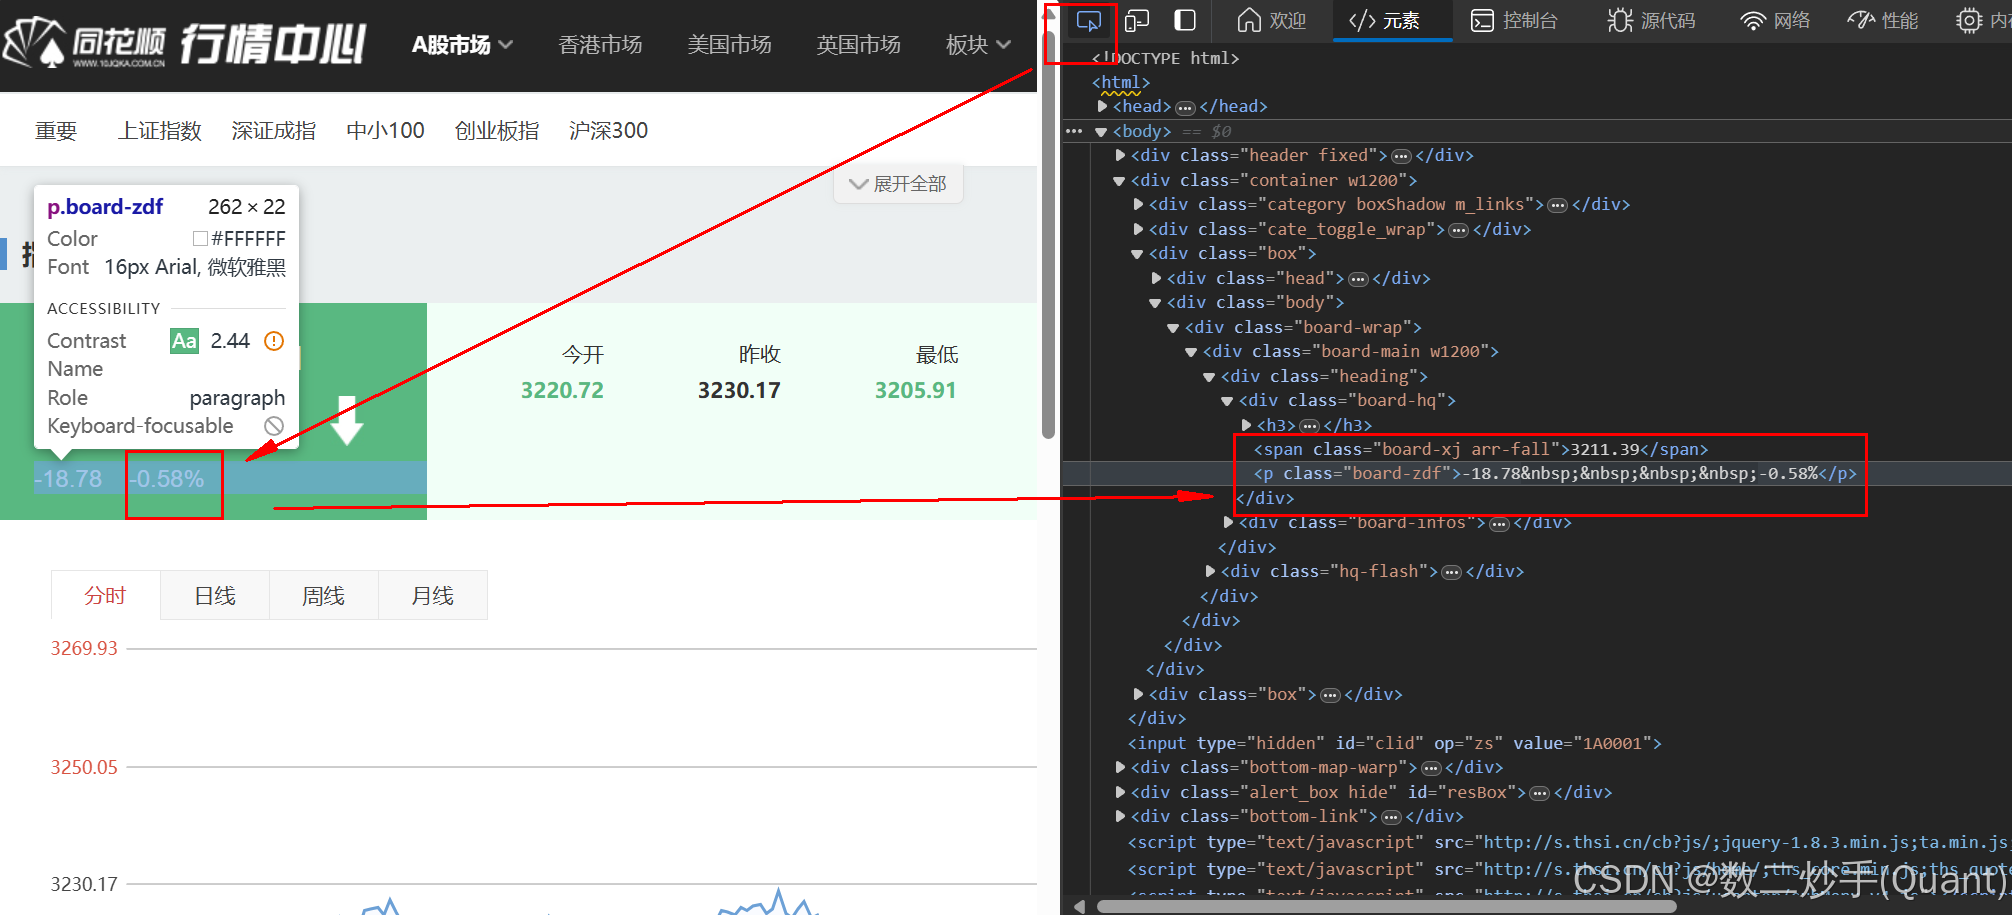Click the 昨收 value 3230.17
Viewport: 2012px width, 915px height.
coord(739,391)
